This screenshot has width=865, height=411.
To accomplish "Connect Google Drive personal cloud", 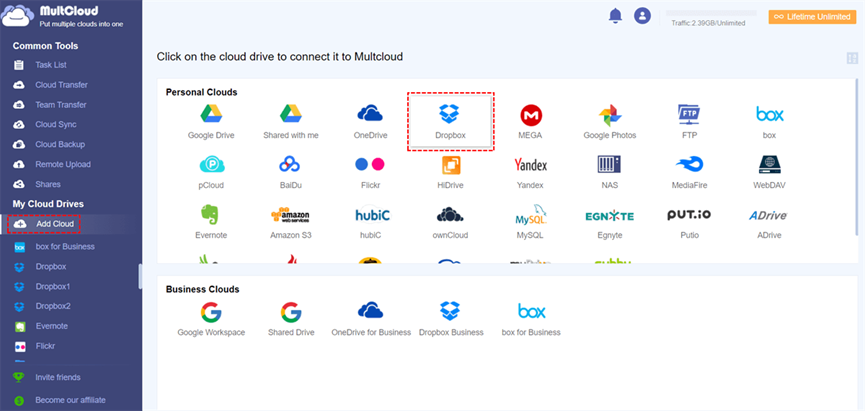I will (211, 121).
